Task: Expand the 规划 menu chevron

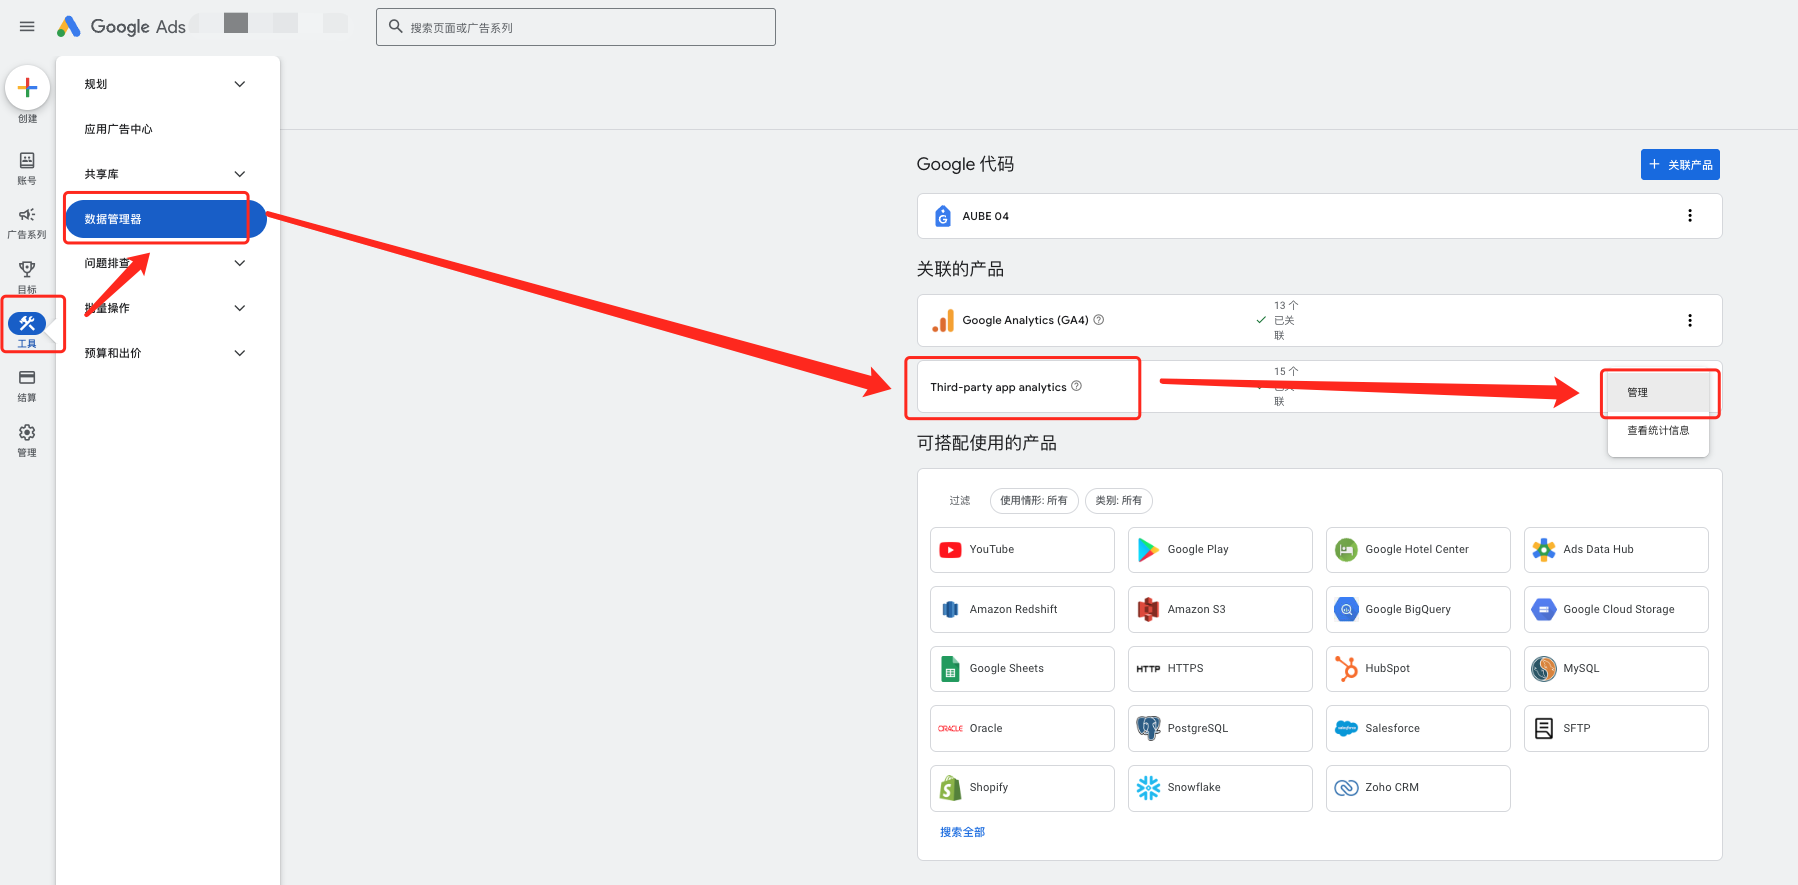Action: pyautogui.click(x=240, y=84)
